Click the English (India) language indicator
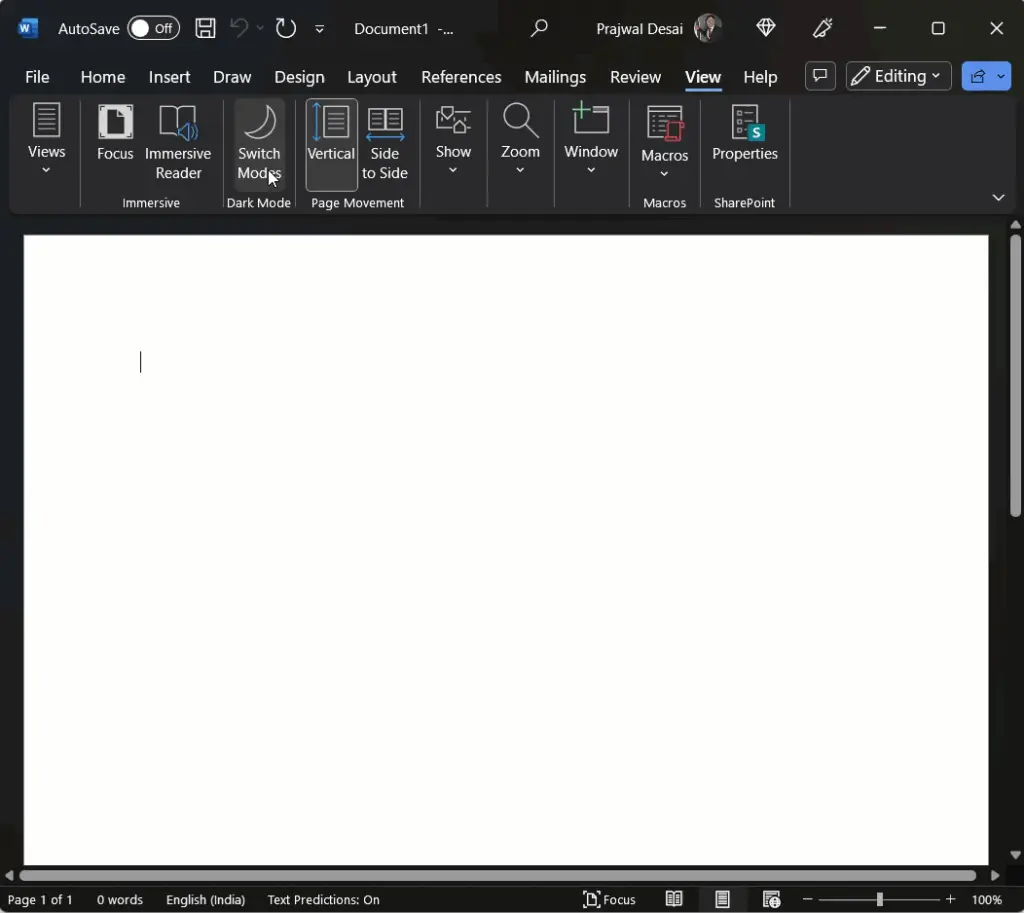 pos(205,899)
